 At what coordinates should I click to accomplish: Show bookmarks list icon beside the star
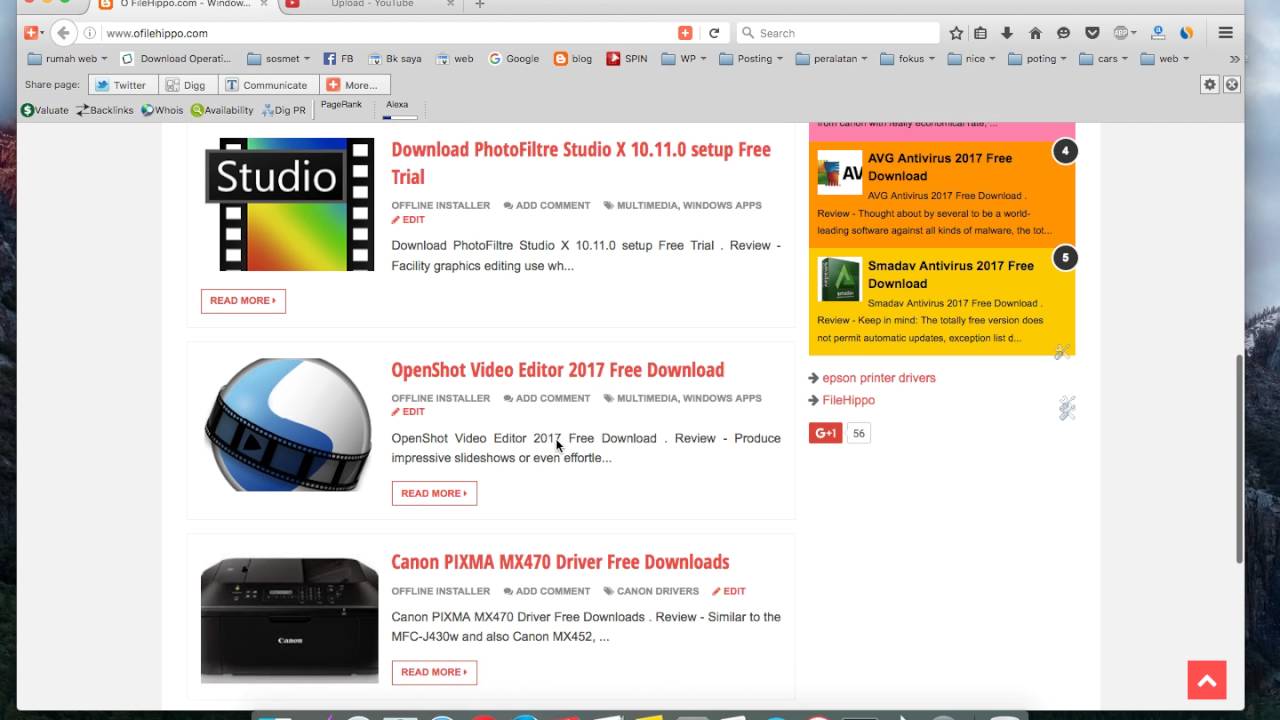point(981,33)
